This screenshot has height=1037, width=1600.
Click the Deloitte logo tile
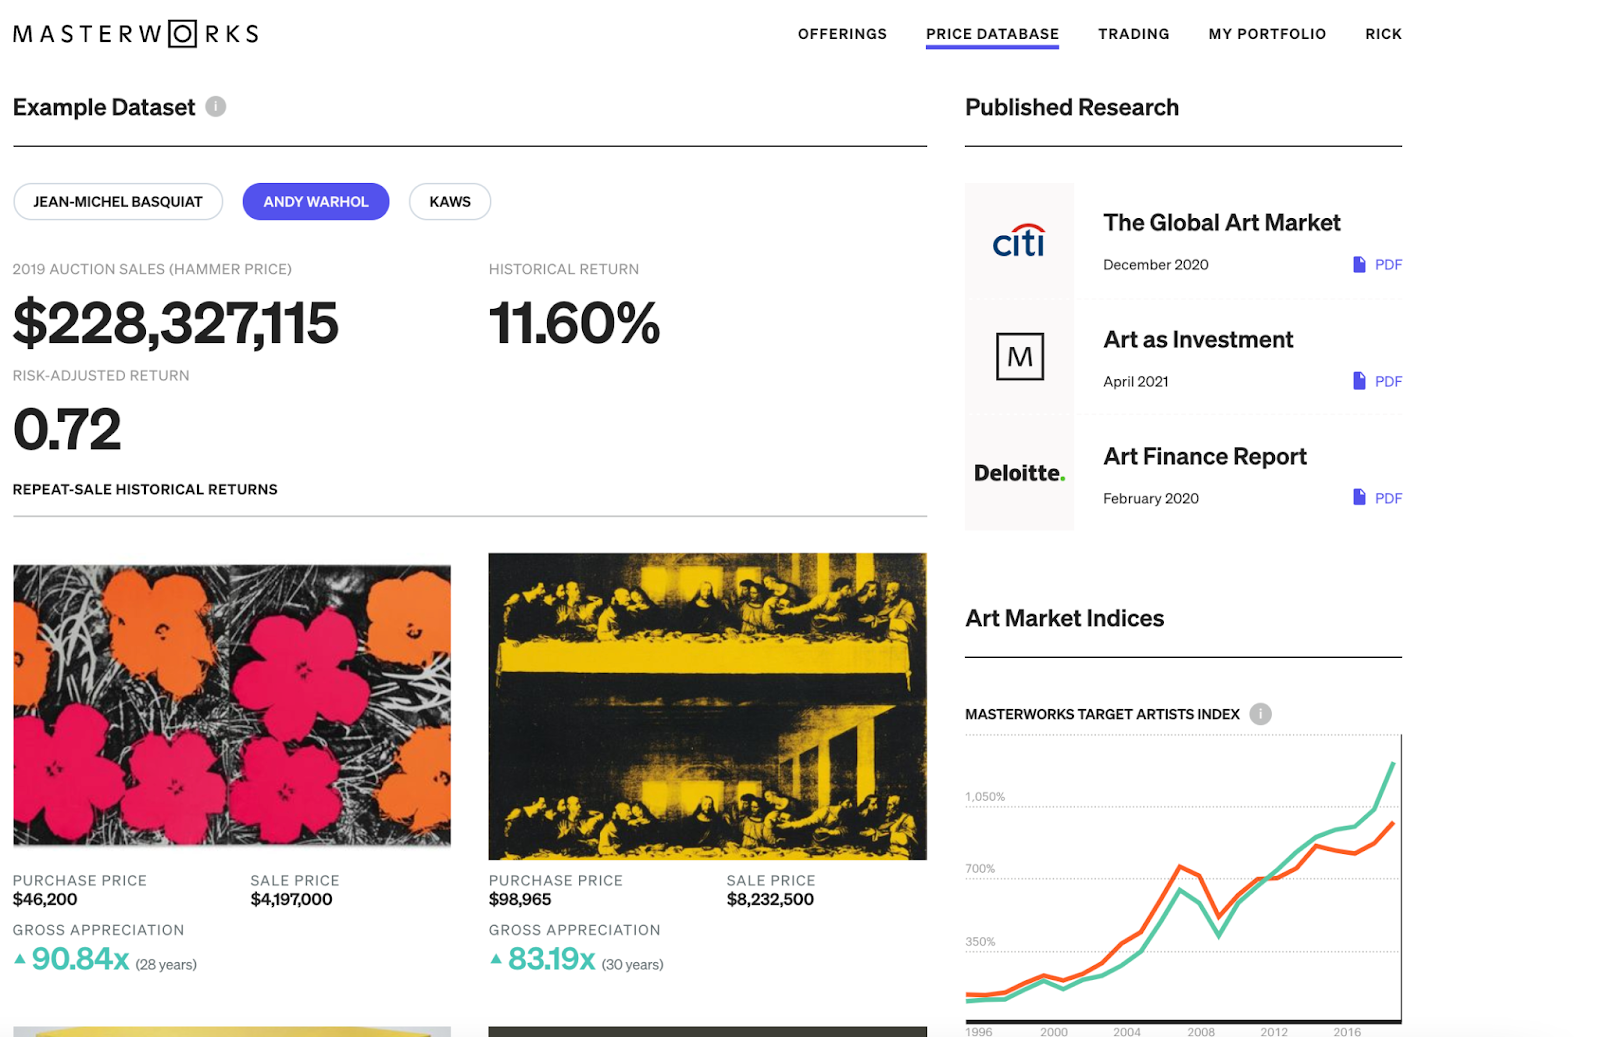click(x=1019, y=473)
